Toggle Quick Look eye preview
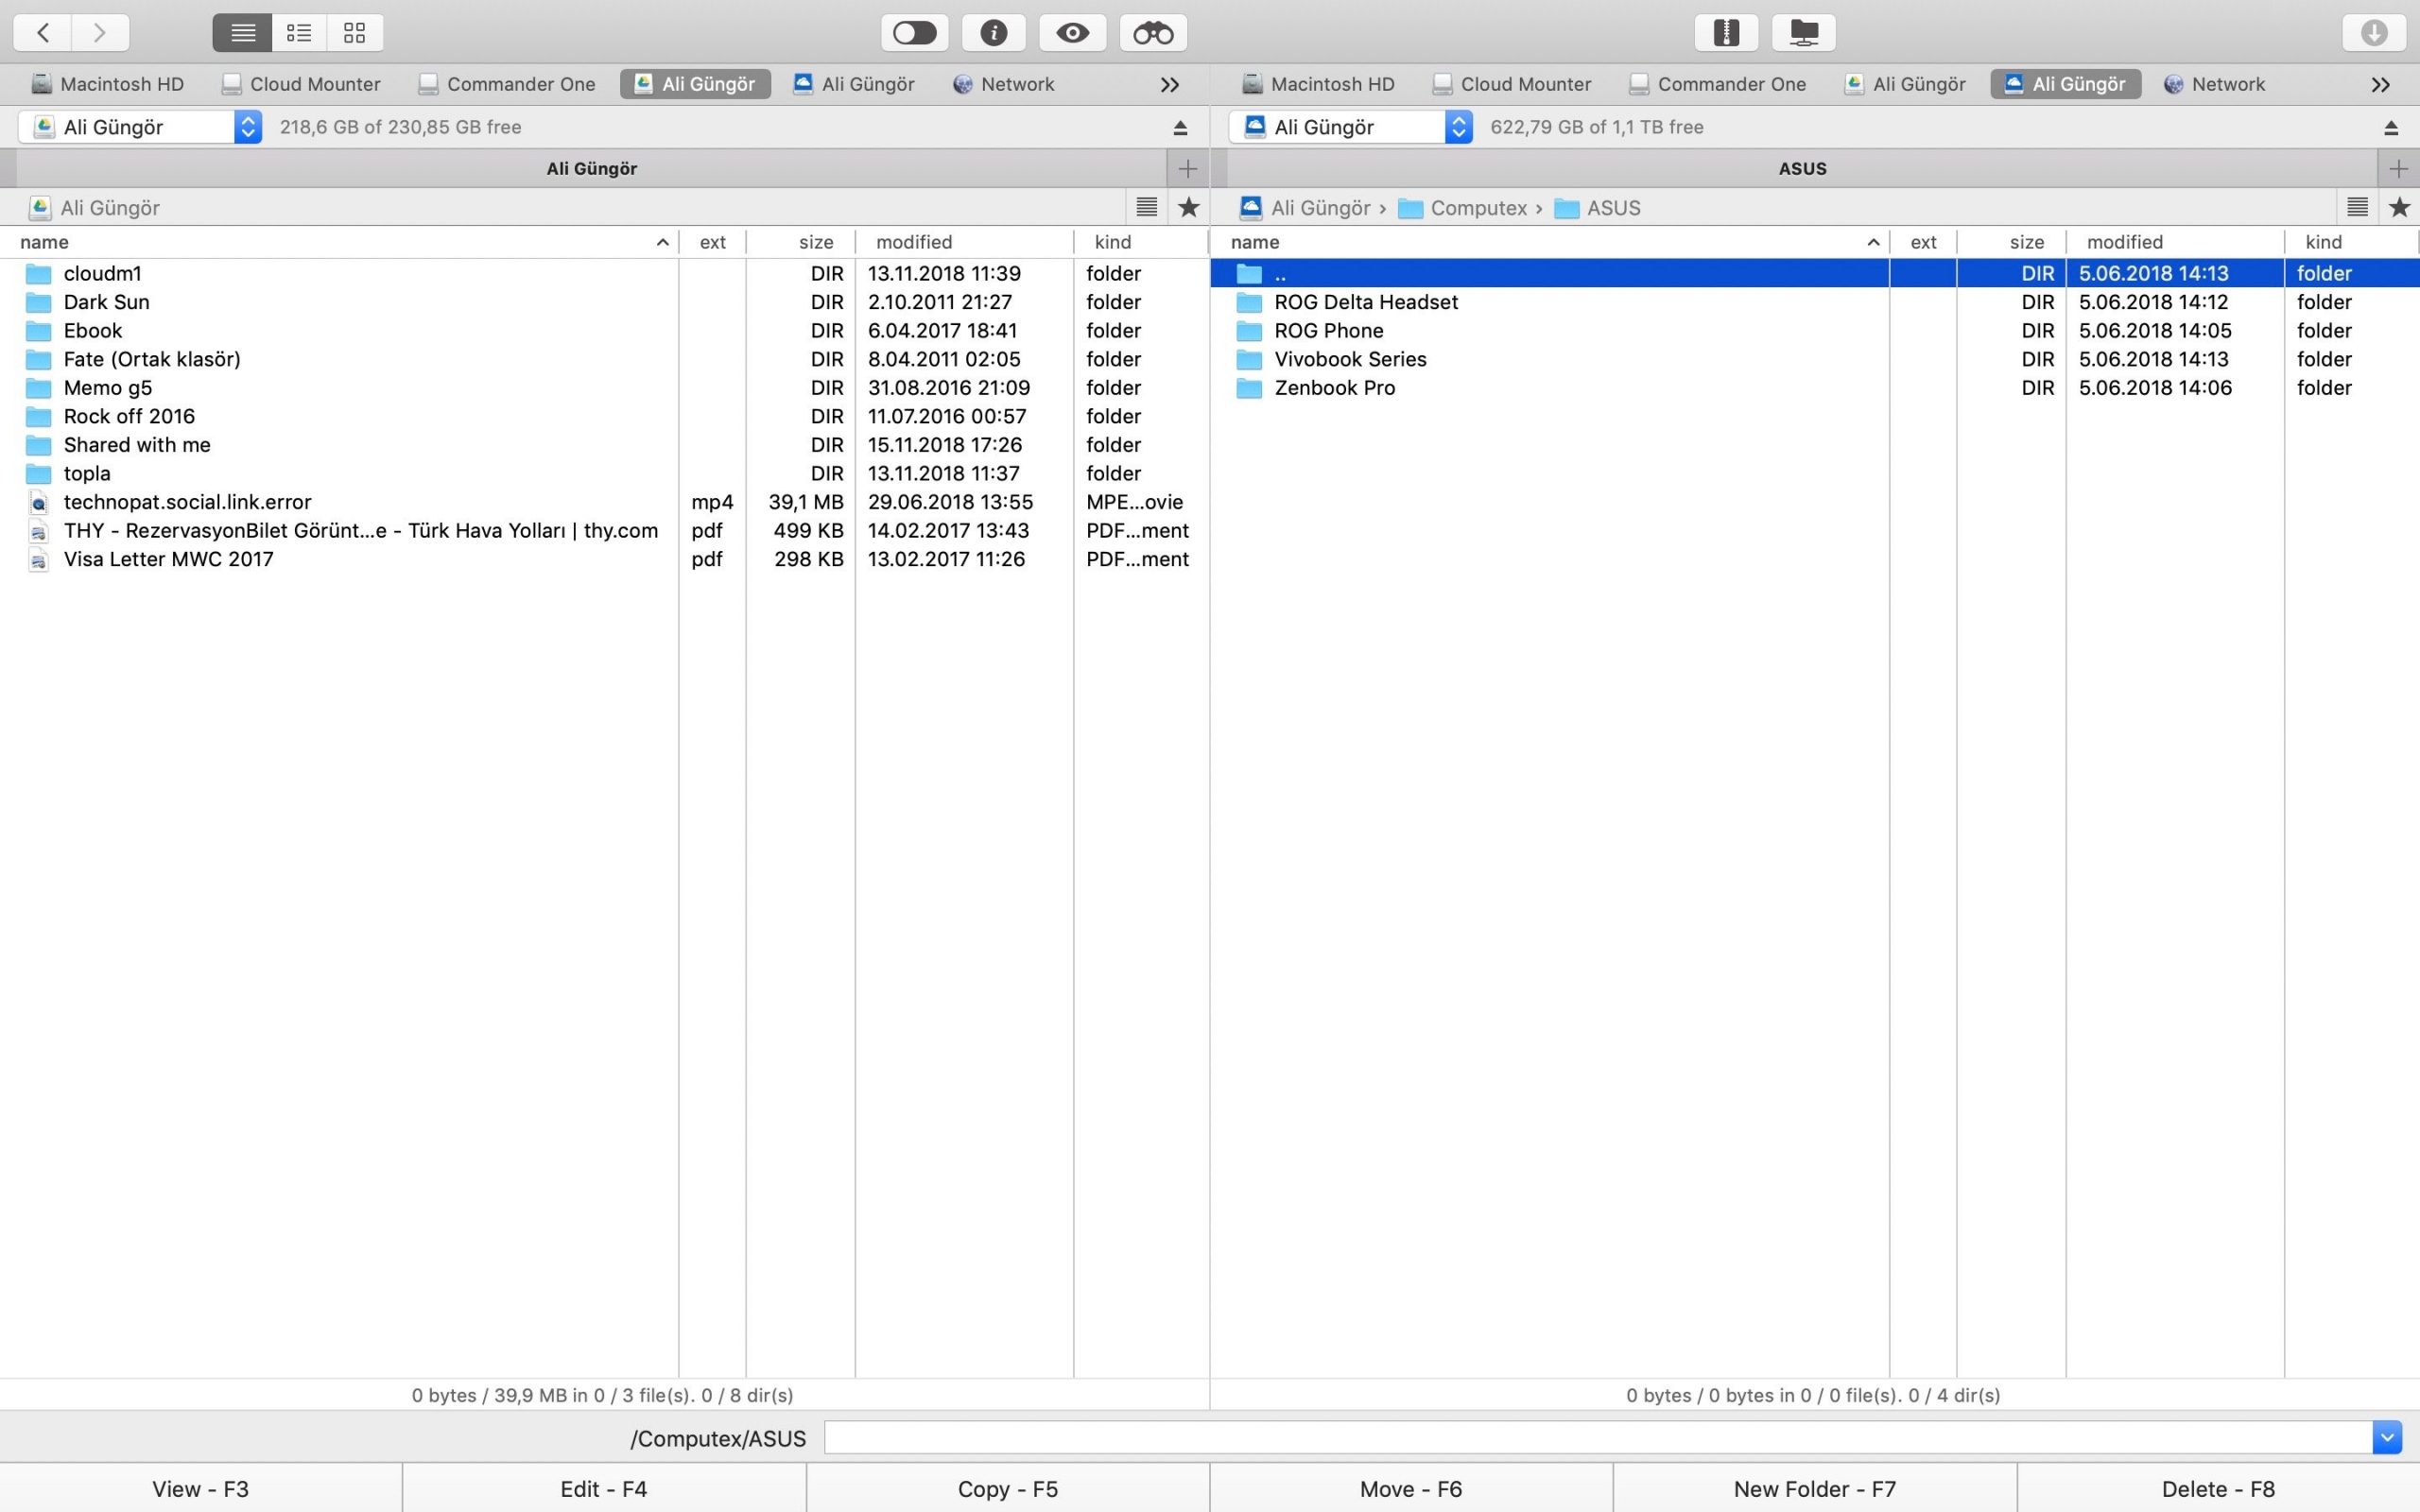 (1072, 33)
